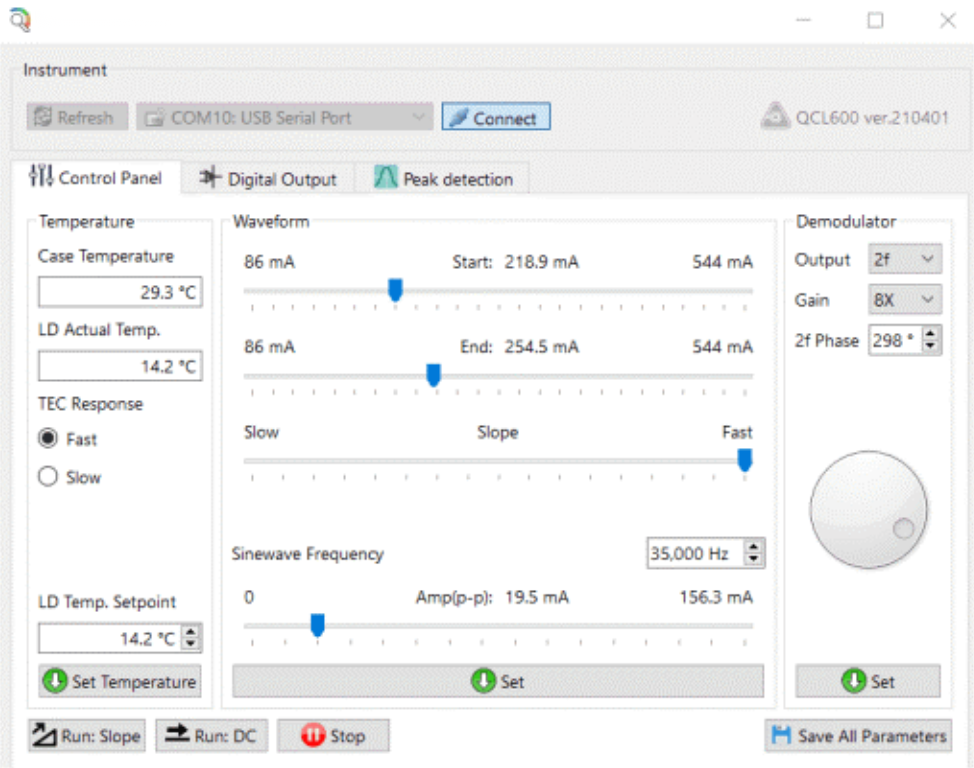
Task: Open the Demodulator Output dropdown
Action: coord(904,259)
